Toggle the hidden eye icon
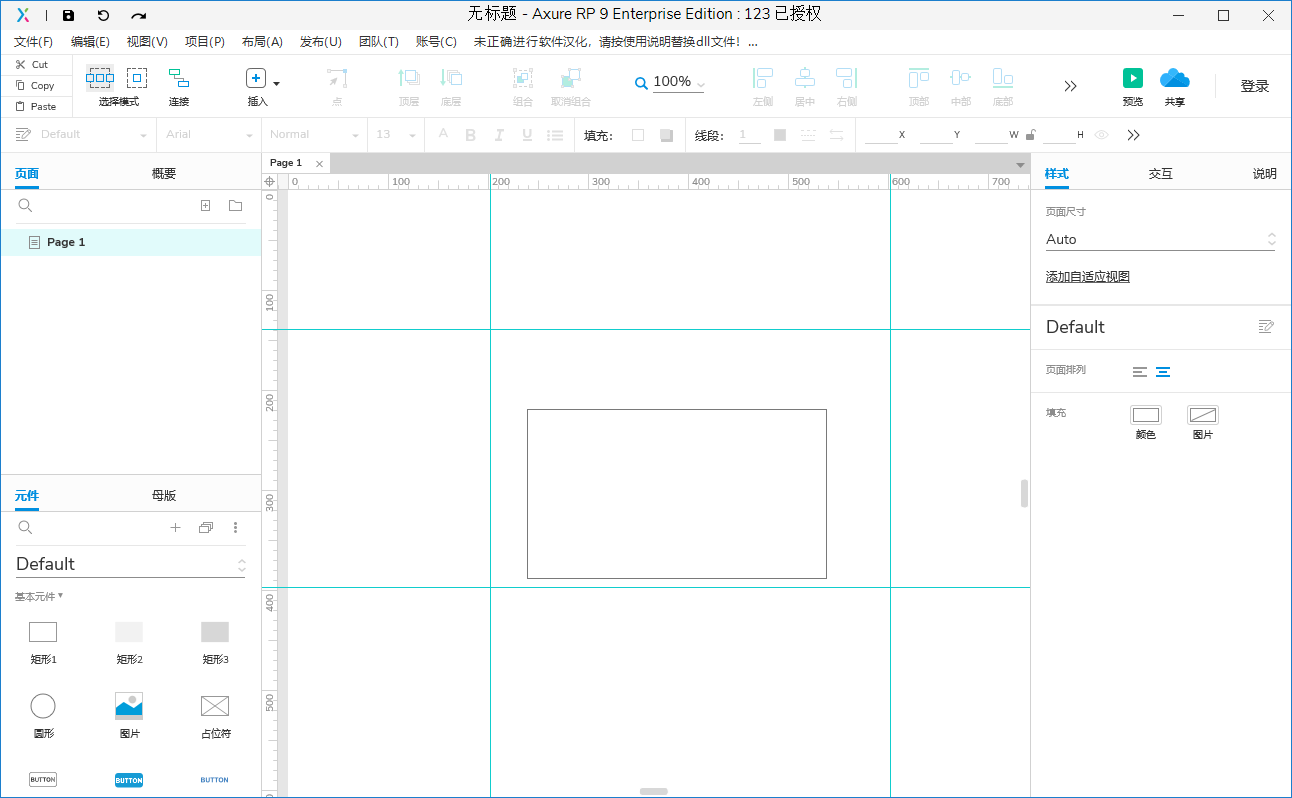The height and width of the screenshot is (798, 1292). (1102, 135)
